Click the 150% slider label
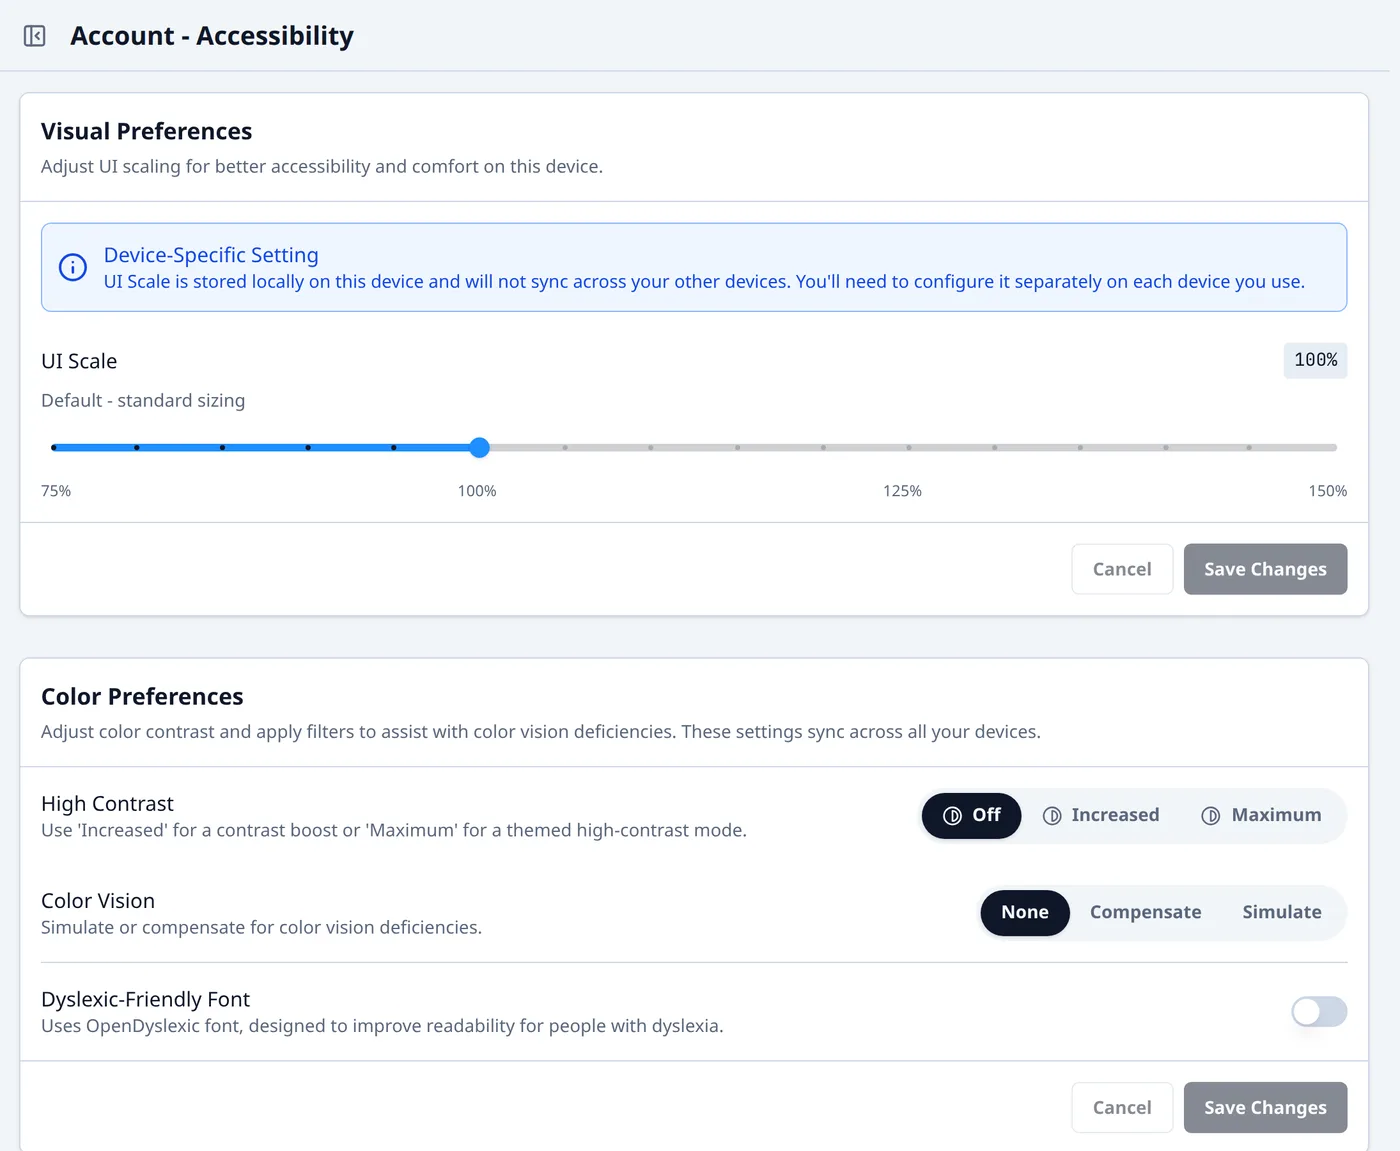 pos(1327,491)
